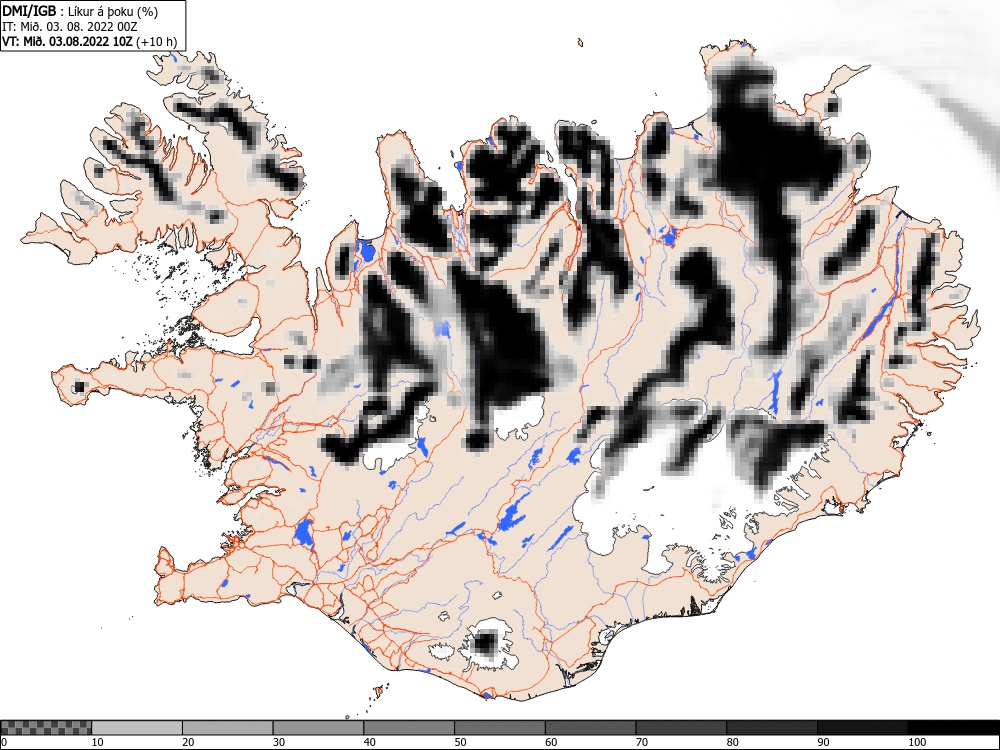Click the black swatch after the 100 mark

953,728
